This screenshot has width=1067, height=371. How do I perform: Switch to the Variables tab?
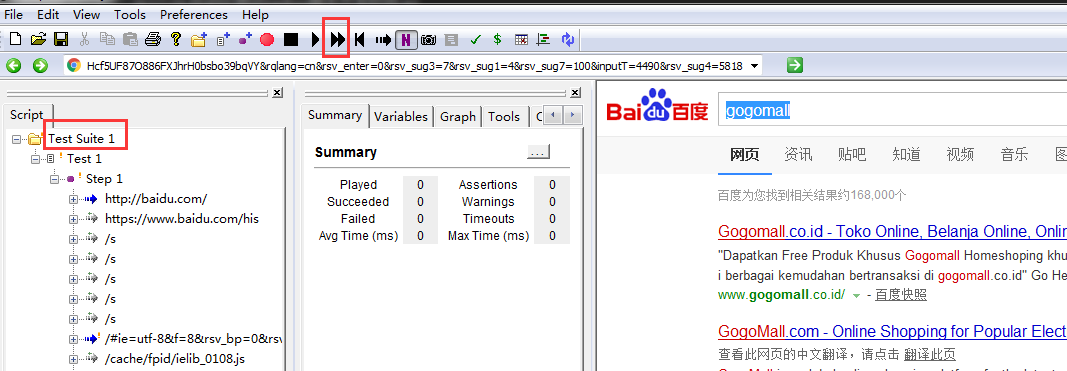pyautogui.click(x=401, y=116)
